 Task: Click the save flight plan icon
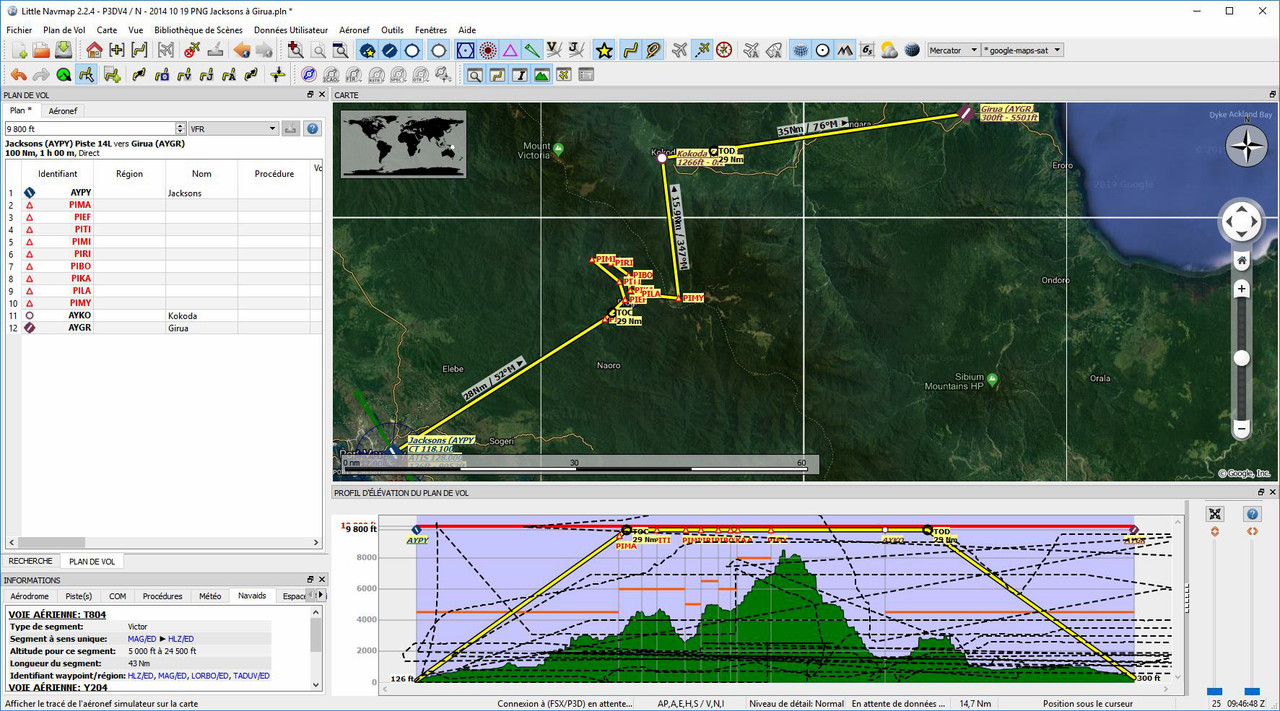64,50
